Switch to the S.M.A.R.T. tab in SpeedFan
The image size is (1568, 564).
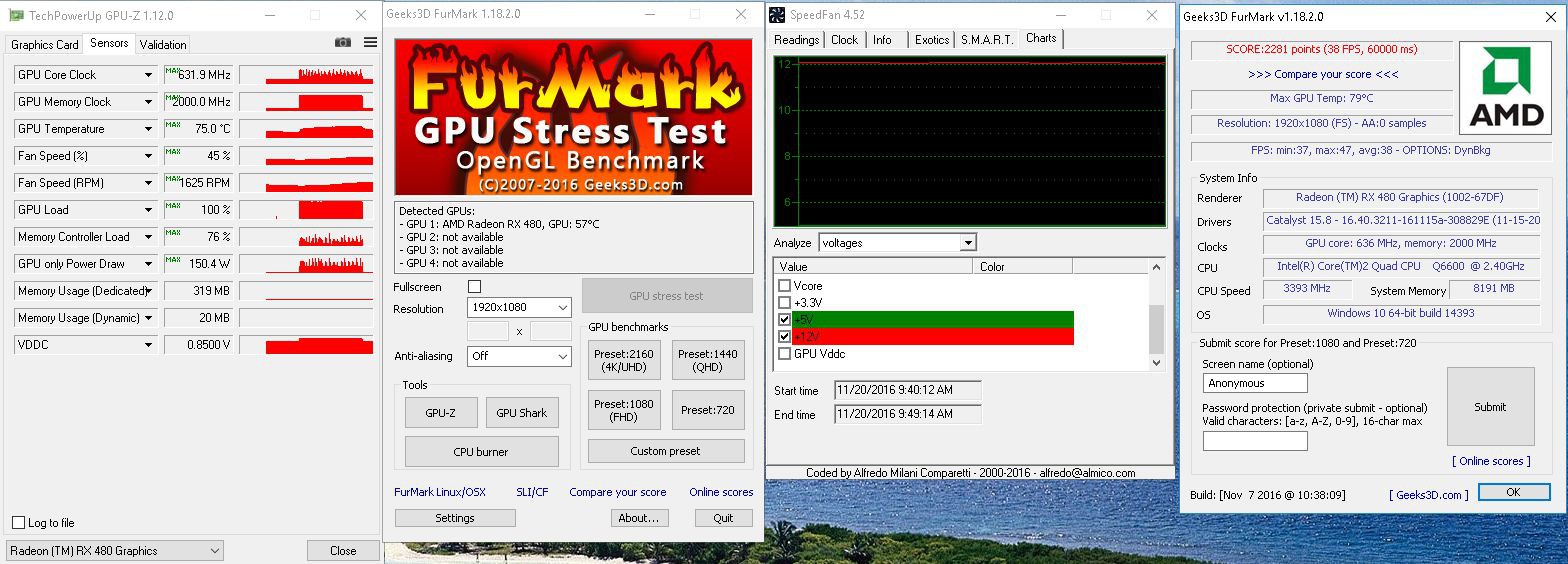[987, 40]
